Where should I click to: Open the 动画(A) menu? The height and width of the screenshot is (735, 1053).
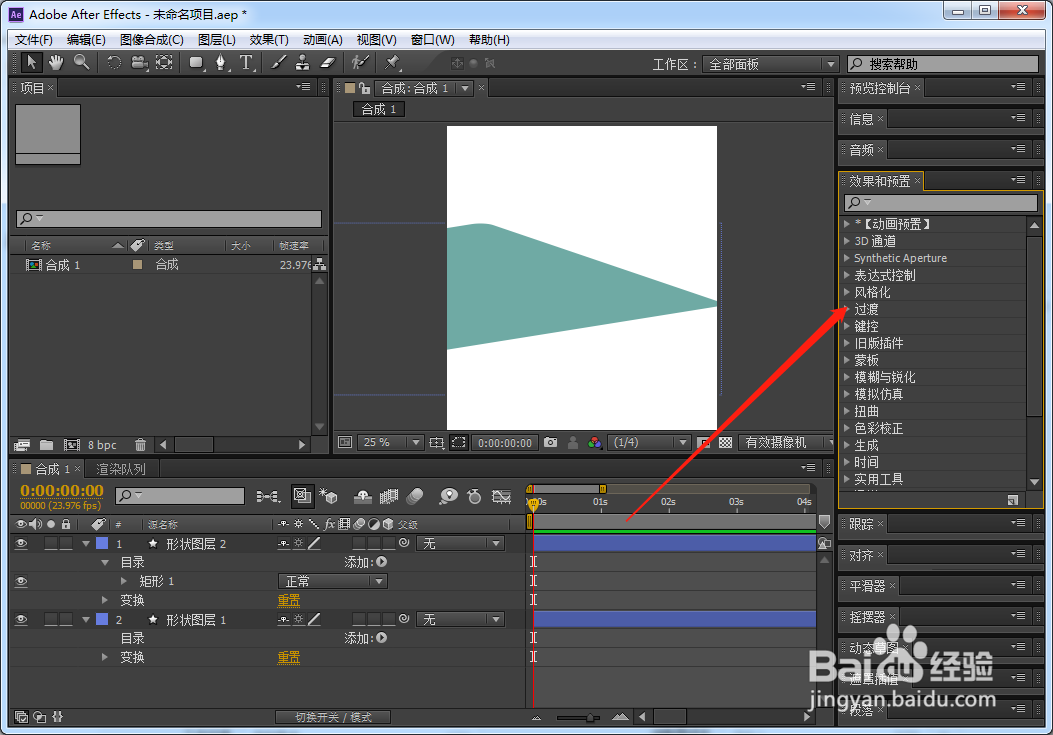(322, 40)
